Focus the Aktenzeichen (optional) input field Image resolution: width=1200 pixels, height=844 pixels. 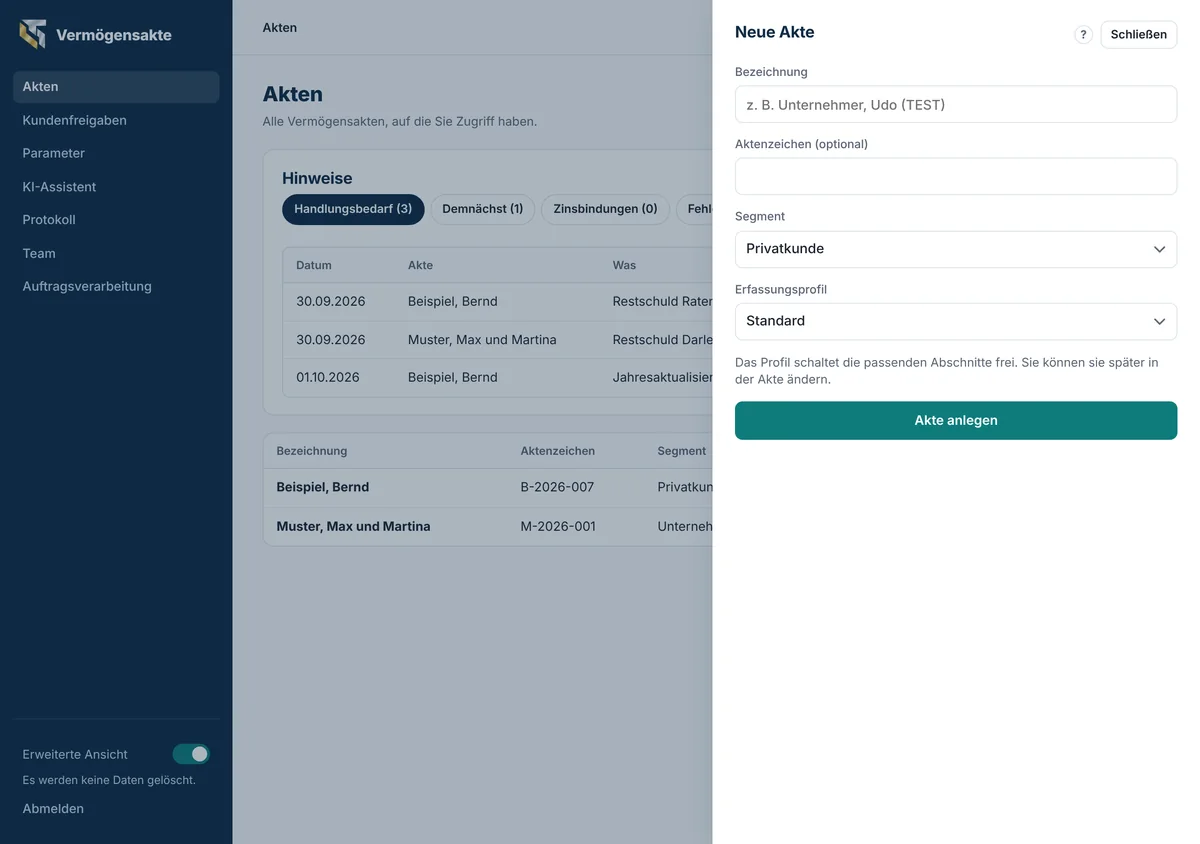[x=955, y=176]
